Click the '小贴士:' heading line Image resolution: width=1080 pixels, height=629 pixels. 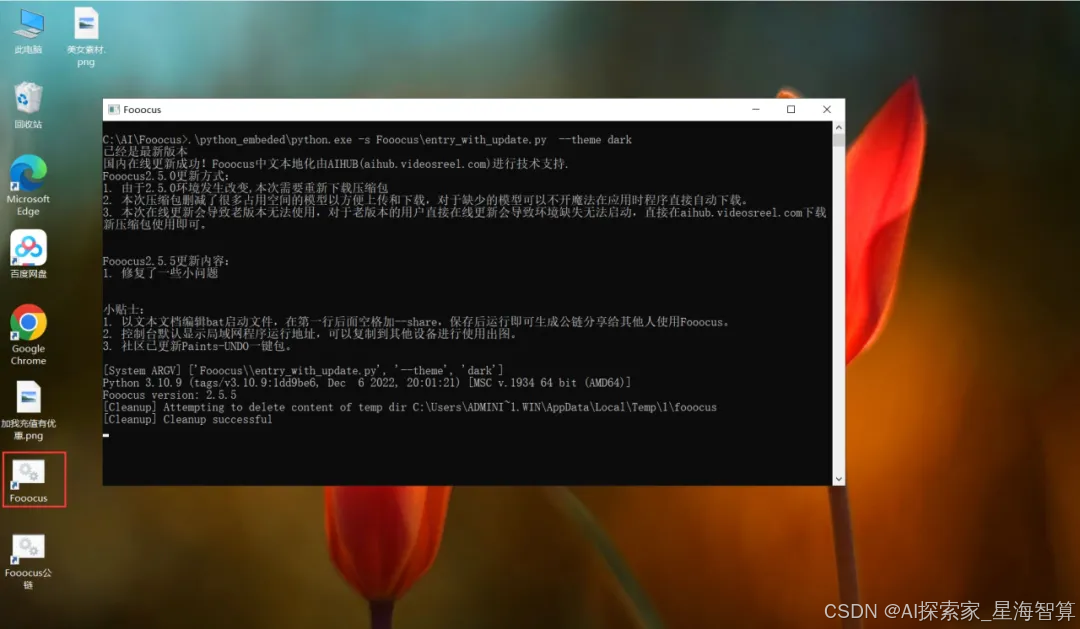click(123, 309)
